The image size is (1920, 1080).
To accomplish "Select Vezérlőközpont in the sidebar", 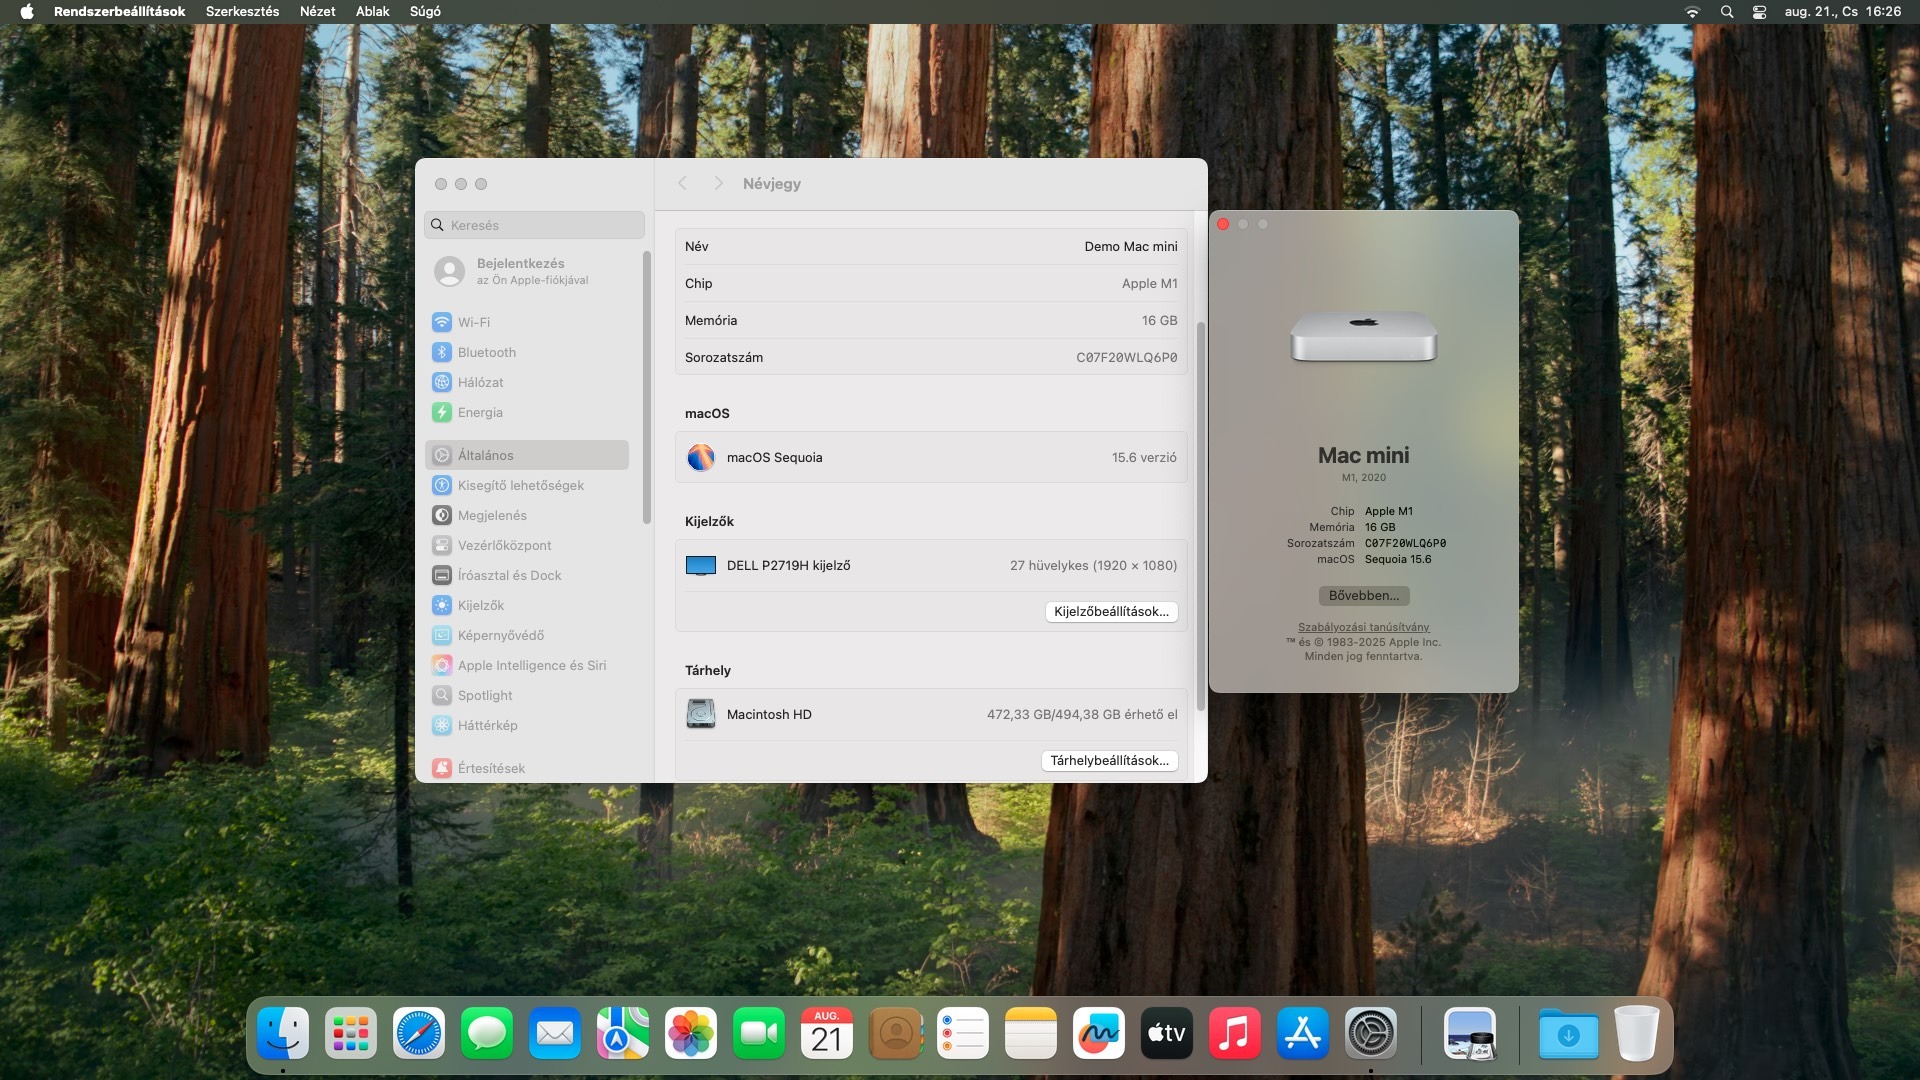I will click(504, 545).
